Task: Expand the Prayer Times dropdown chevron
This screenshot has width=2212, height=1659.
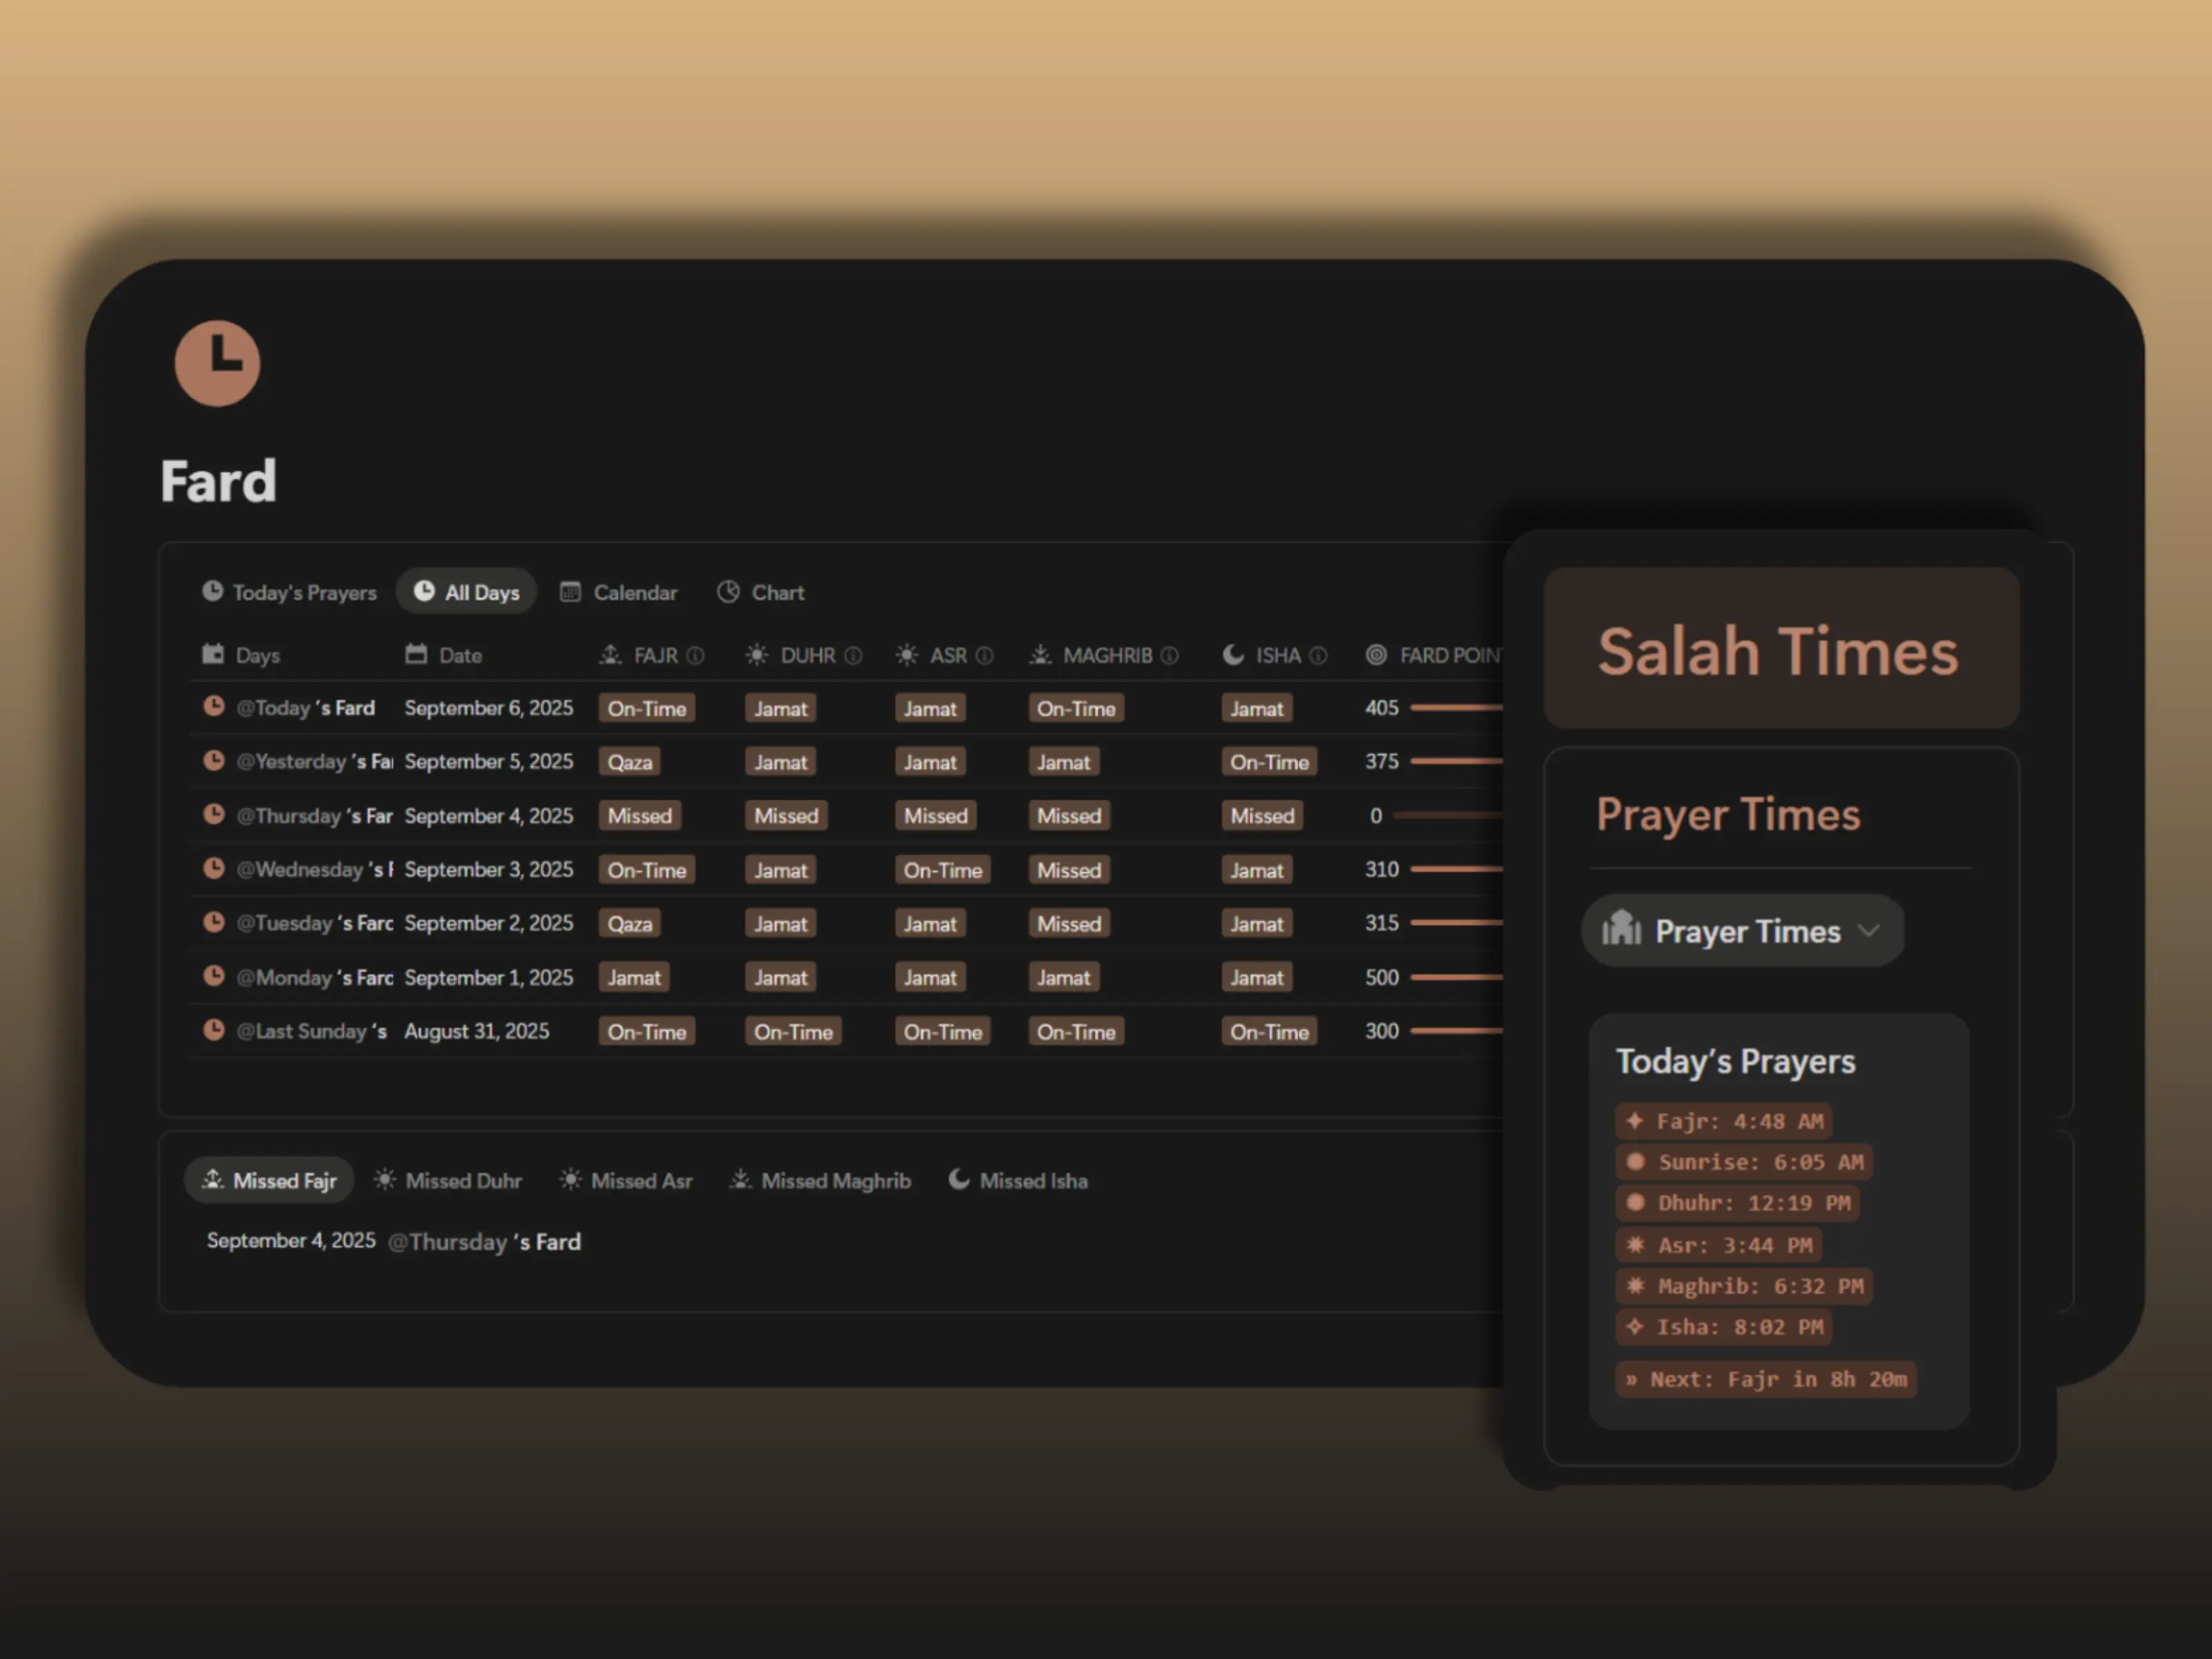Action: click(1868, 930)
